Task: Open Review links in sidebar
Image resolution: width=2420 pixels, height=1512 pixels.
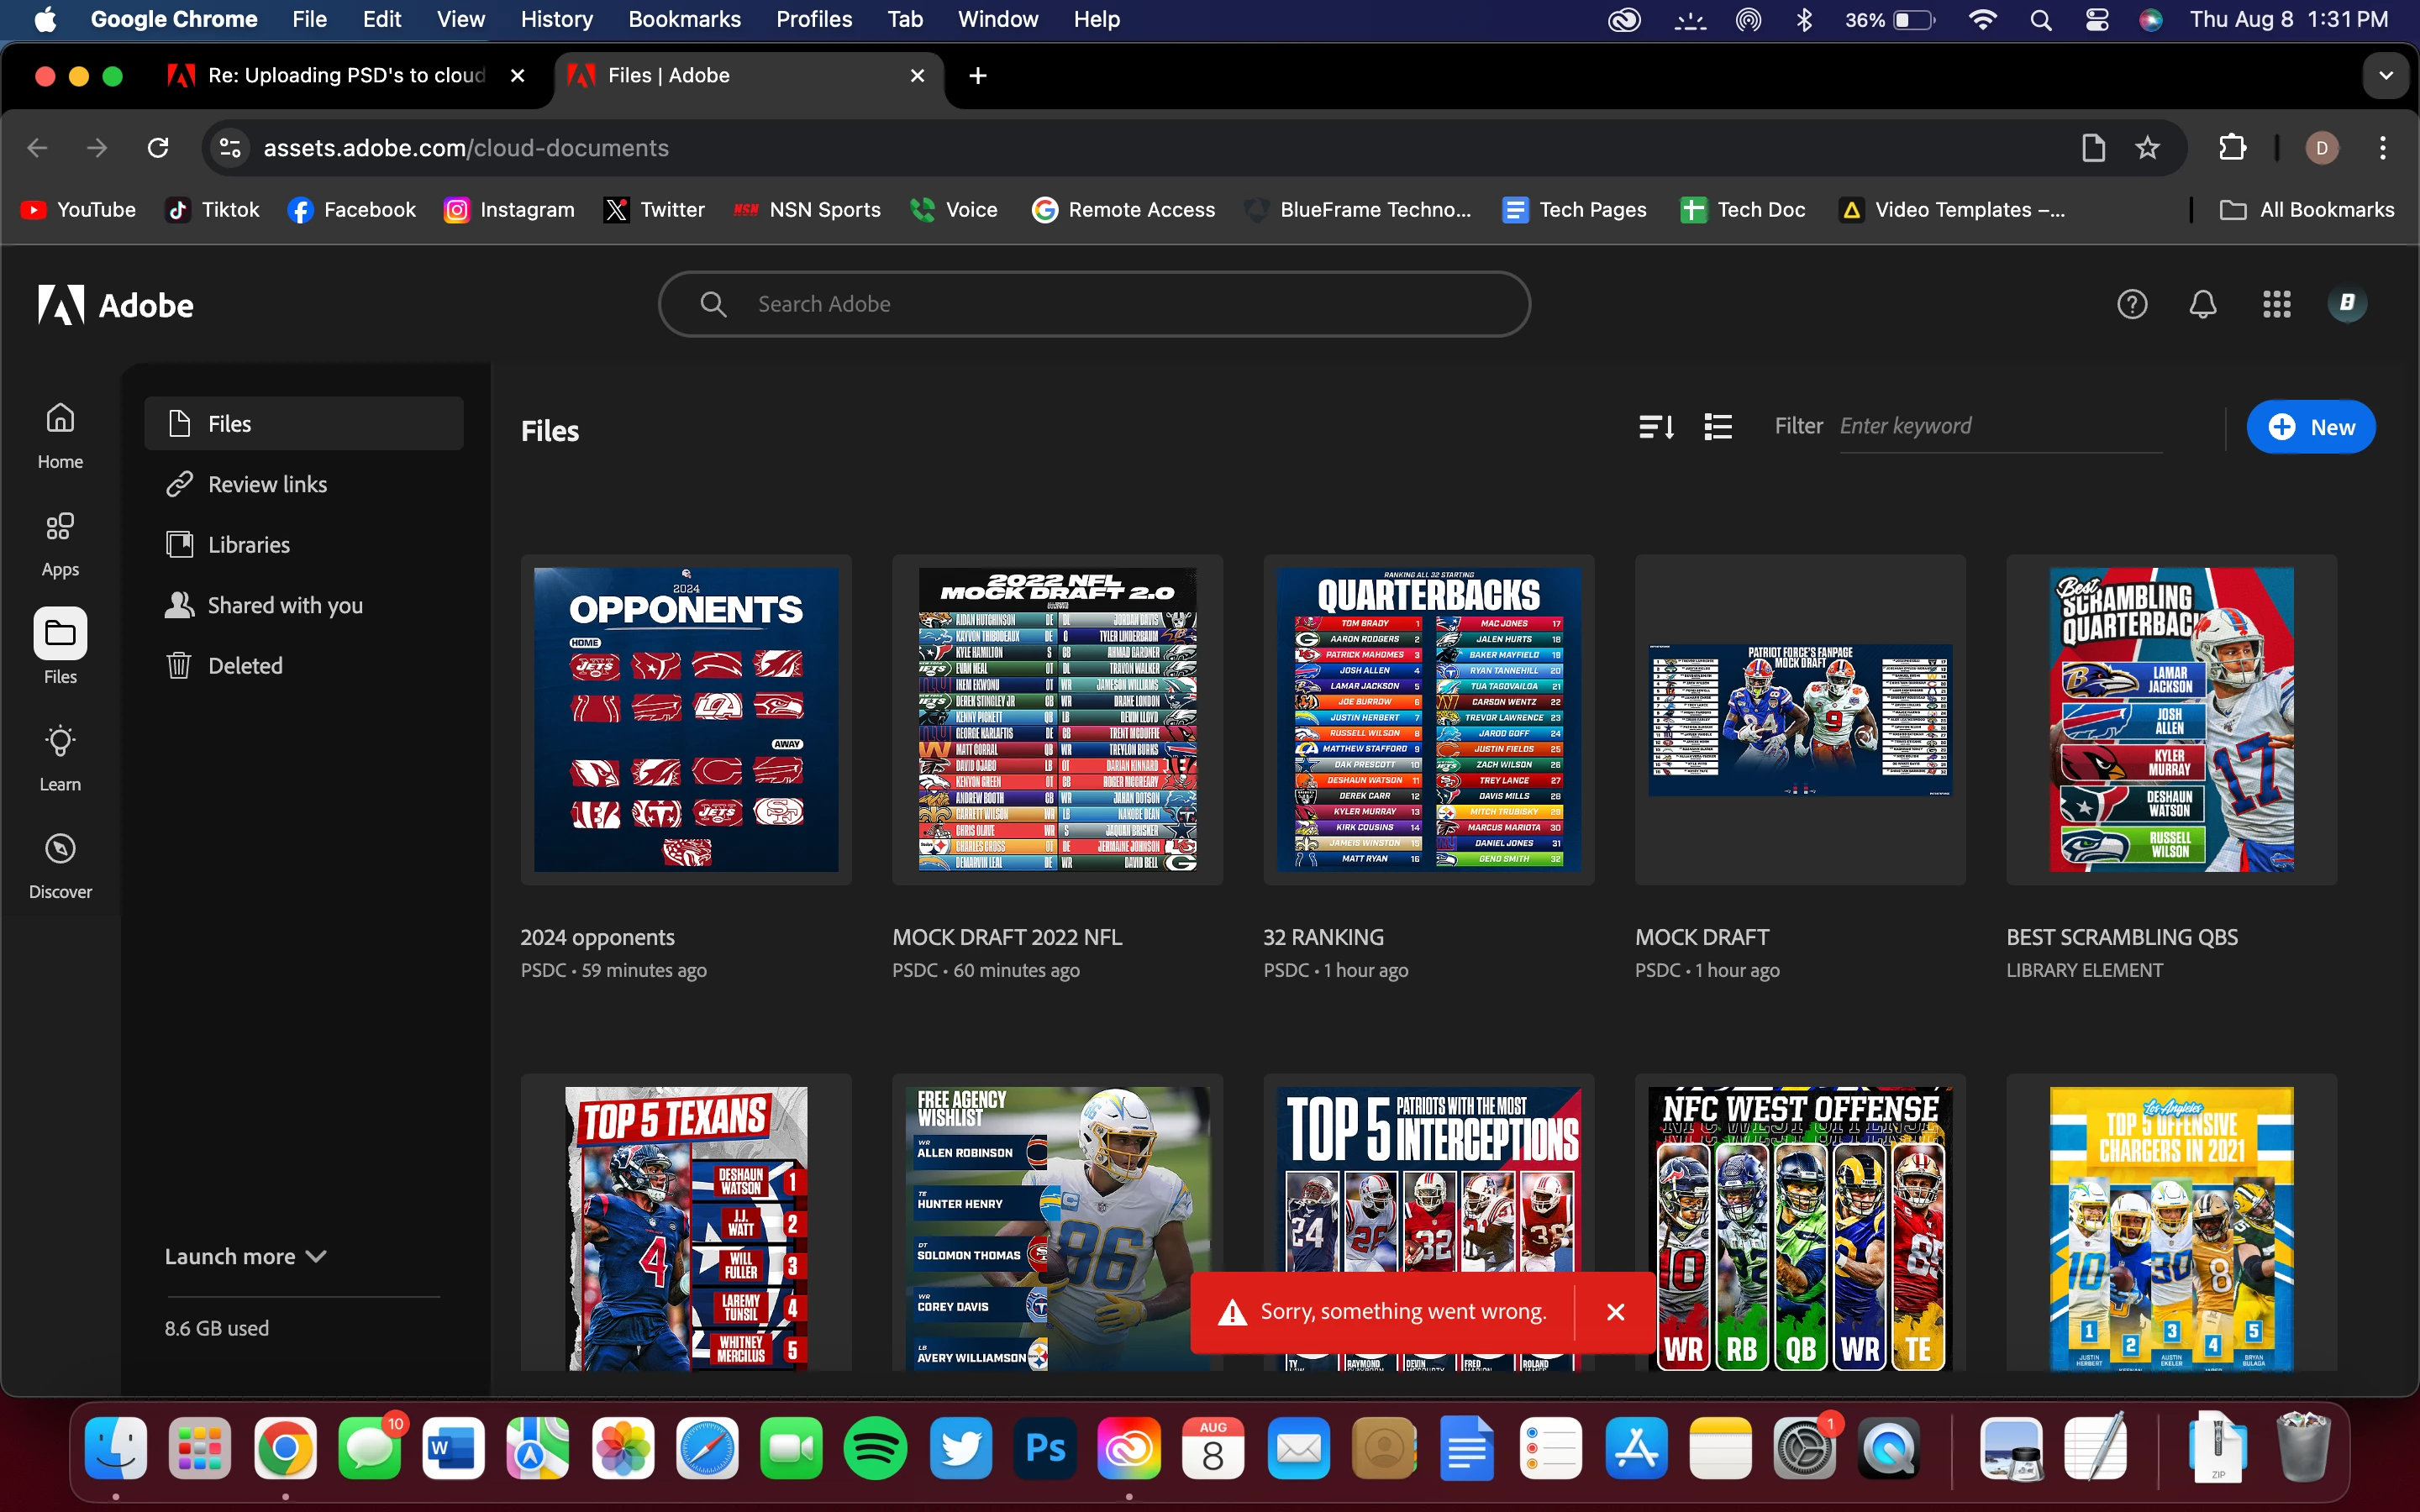Action: coord(267,484)
